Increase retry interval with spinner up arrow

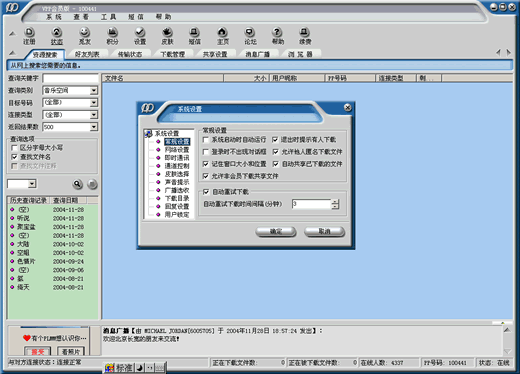[x=335, y=202]
